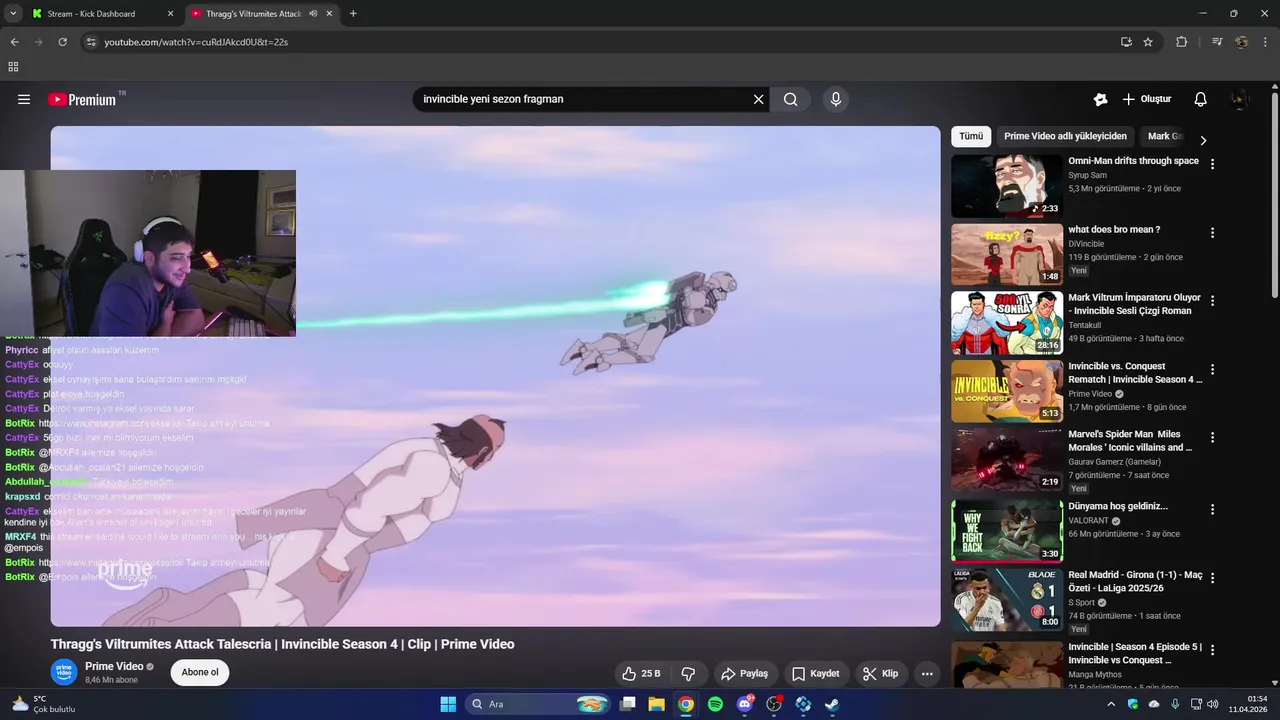
Task: Open Discord from the taskbar
Action: coord(745,704)
